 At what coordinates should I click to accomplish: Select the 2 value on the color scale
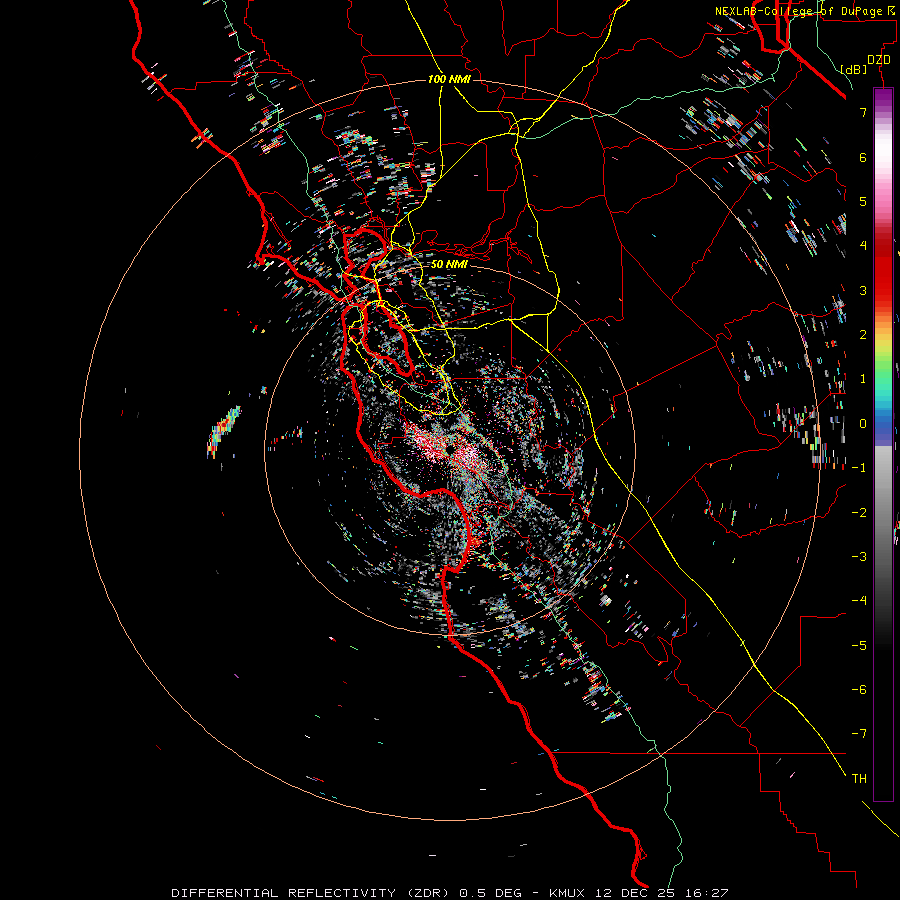[863, 335]
